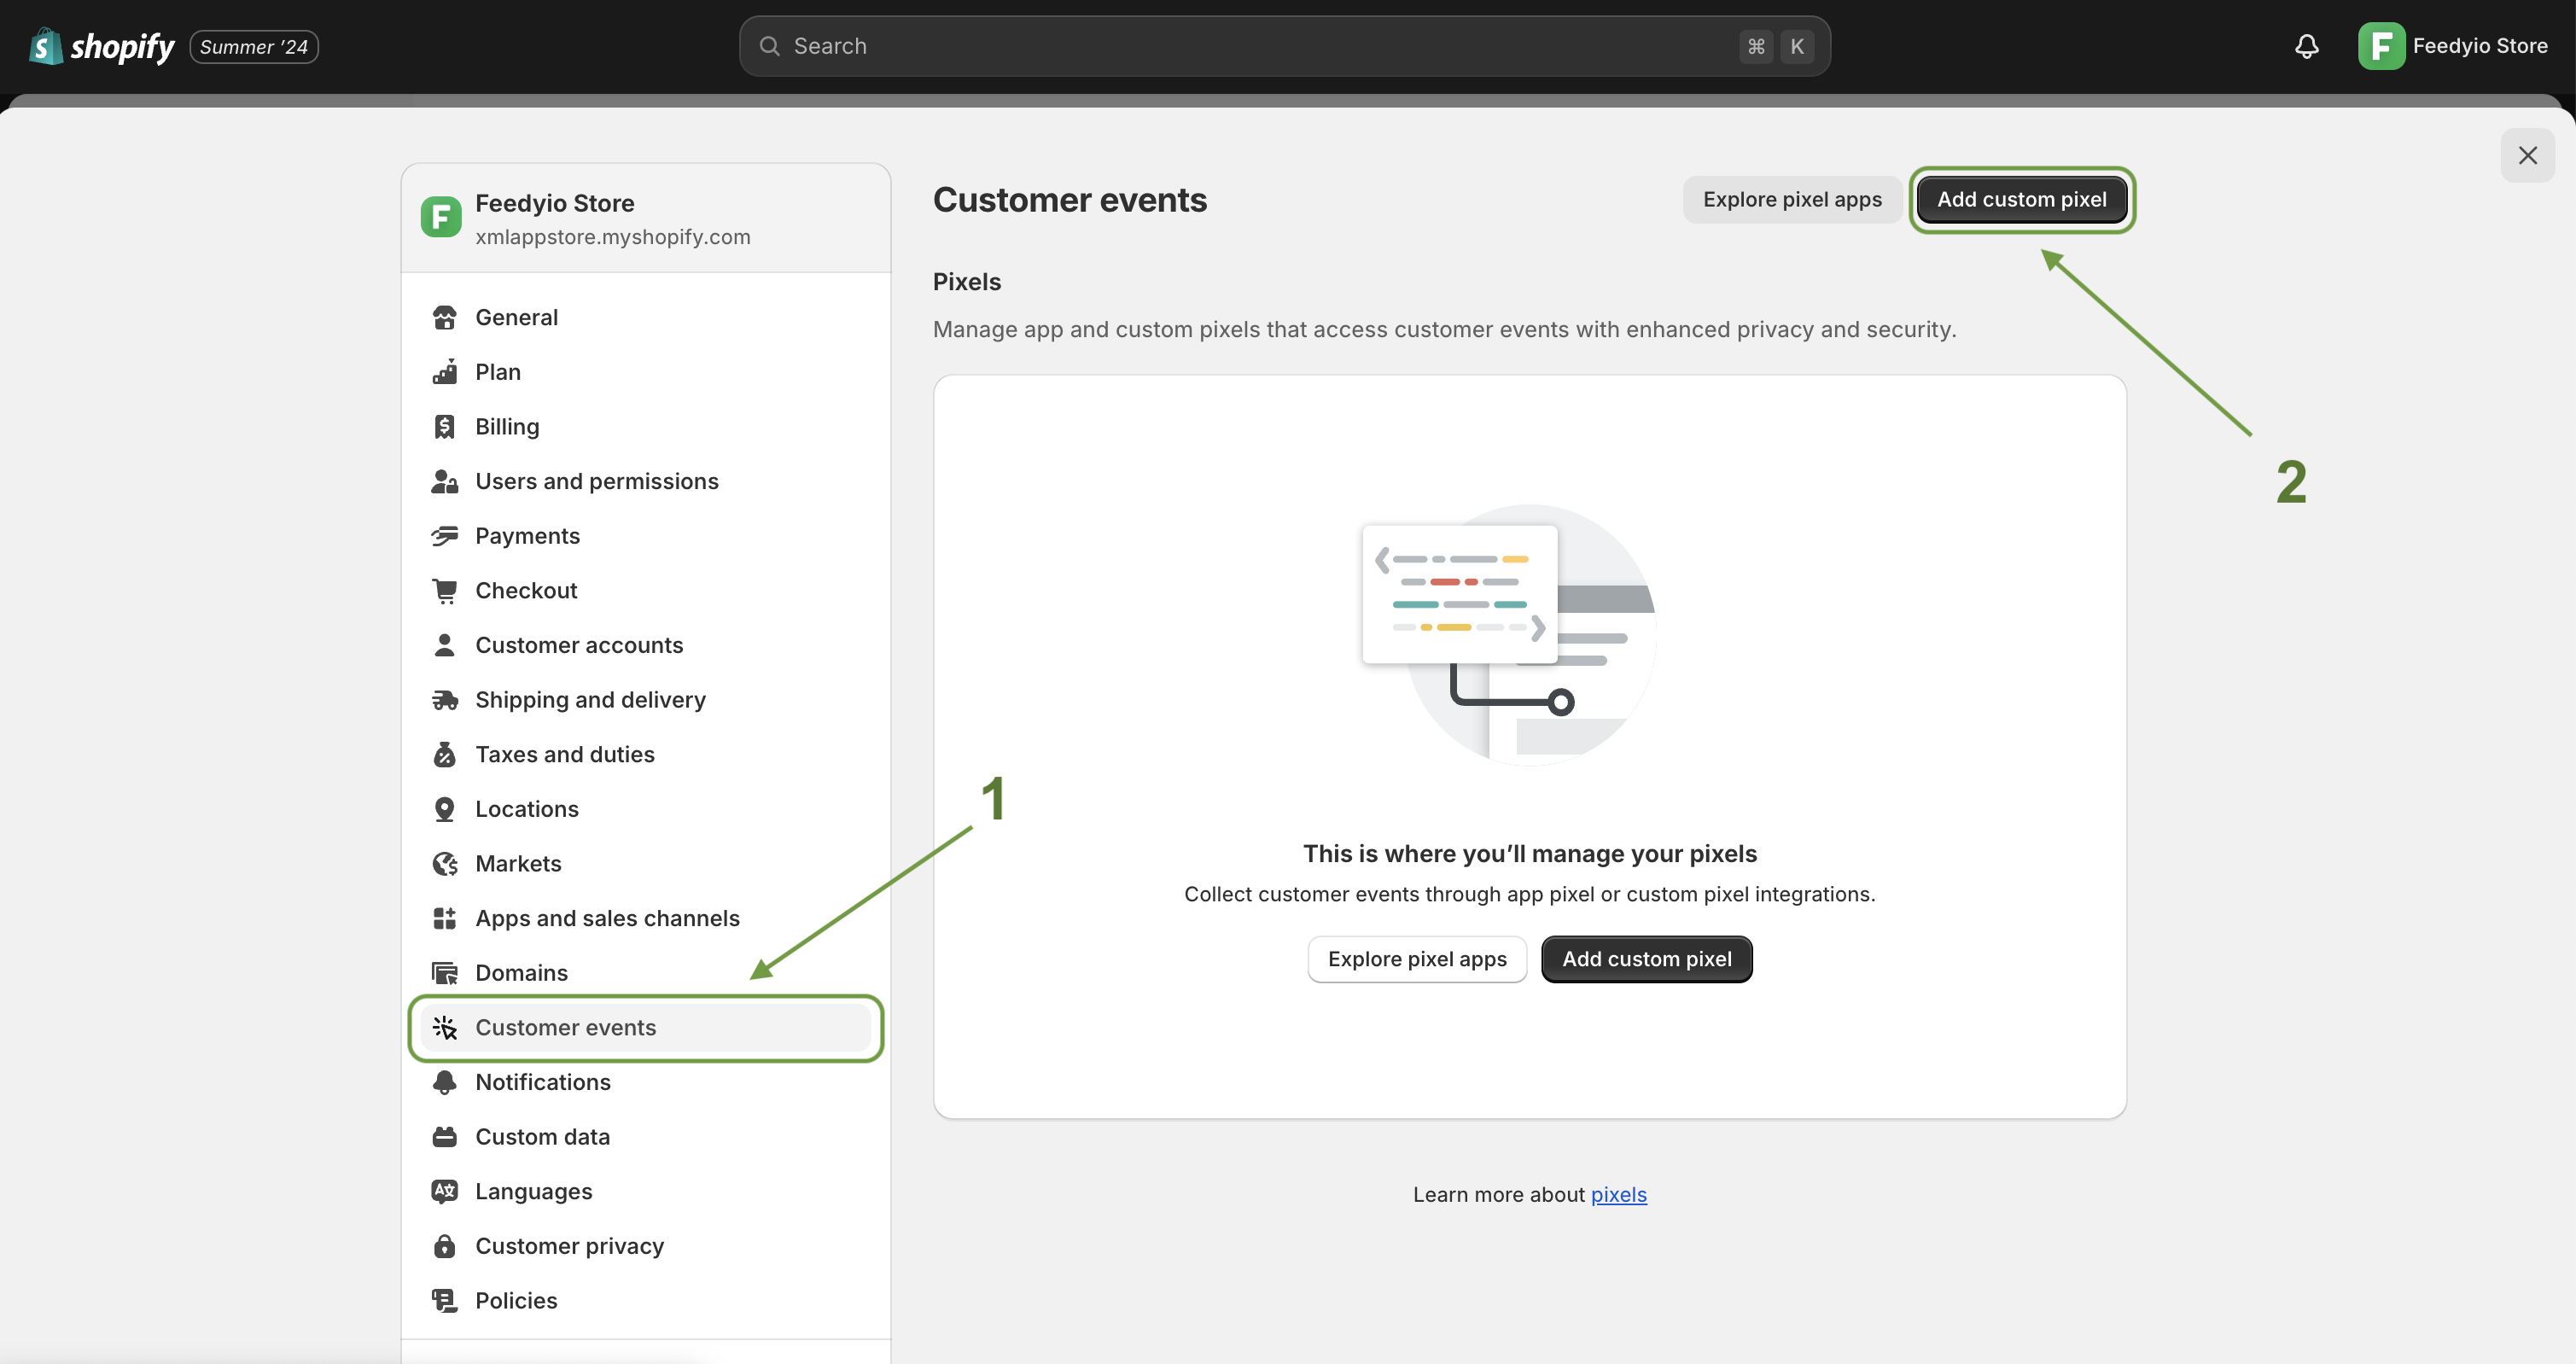Click the Checkout cart icon
The height and width of the screenshot is (1364, 2576).
(x=445, y=590)
